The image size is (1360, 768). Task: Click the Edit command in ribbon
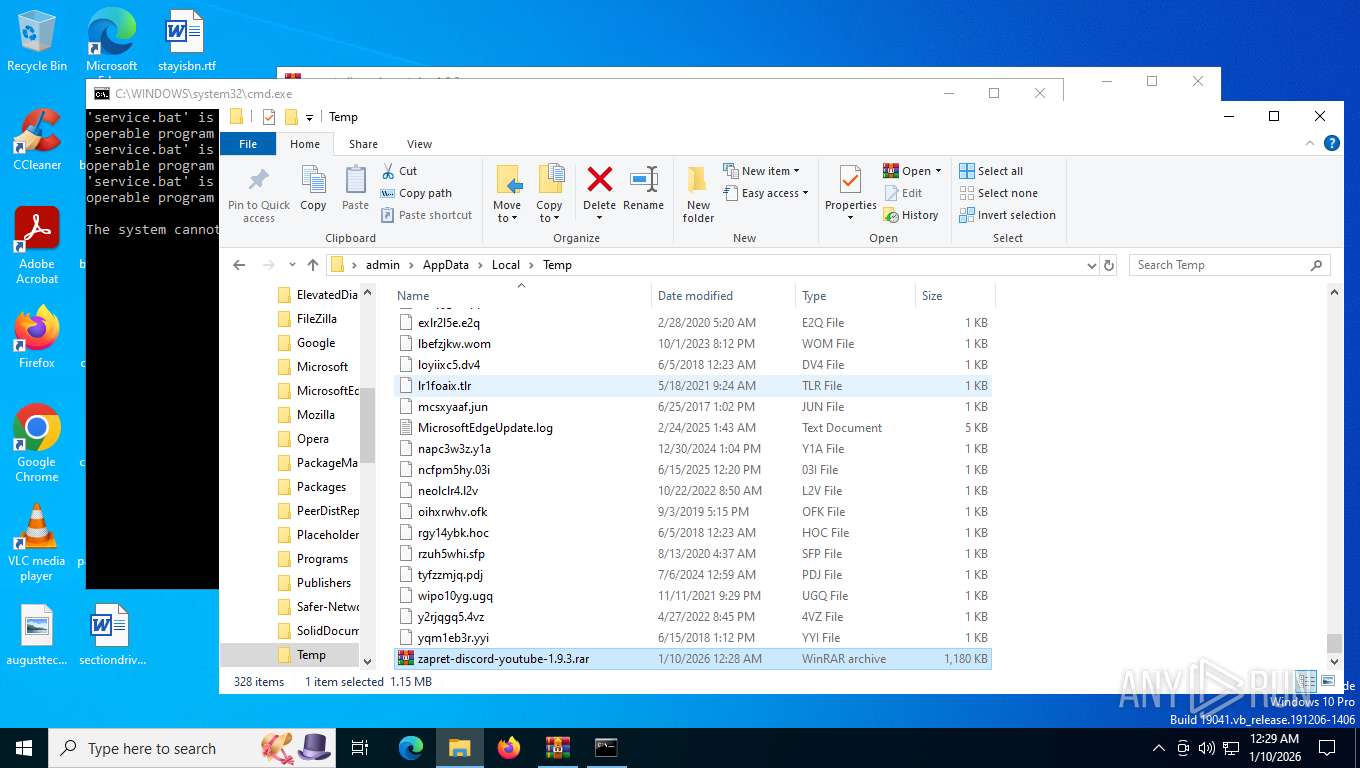point(903,193)
